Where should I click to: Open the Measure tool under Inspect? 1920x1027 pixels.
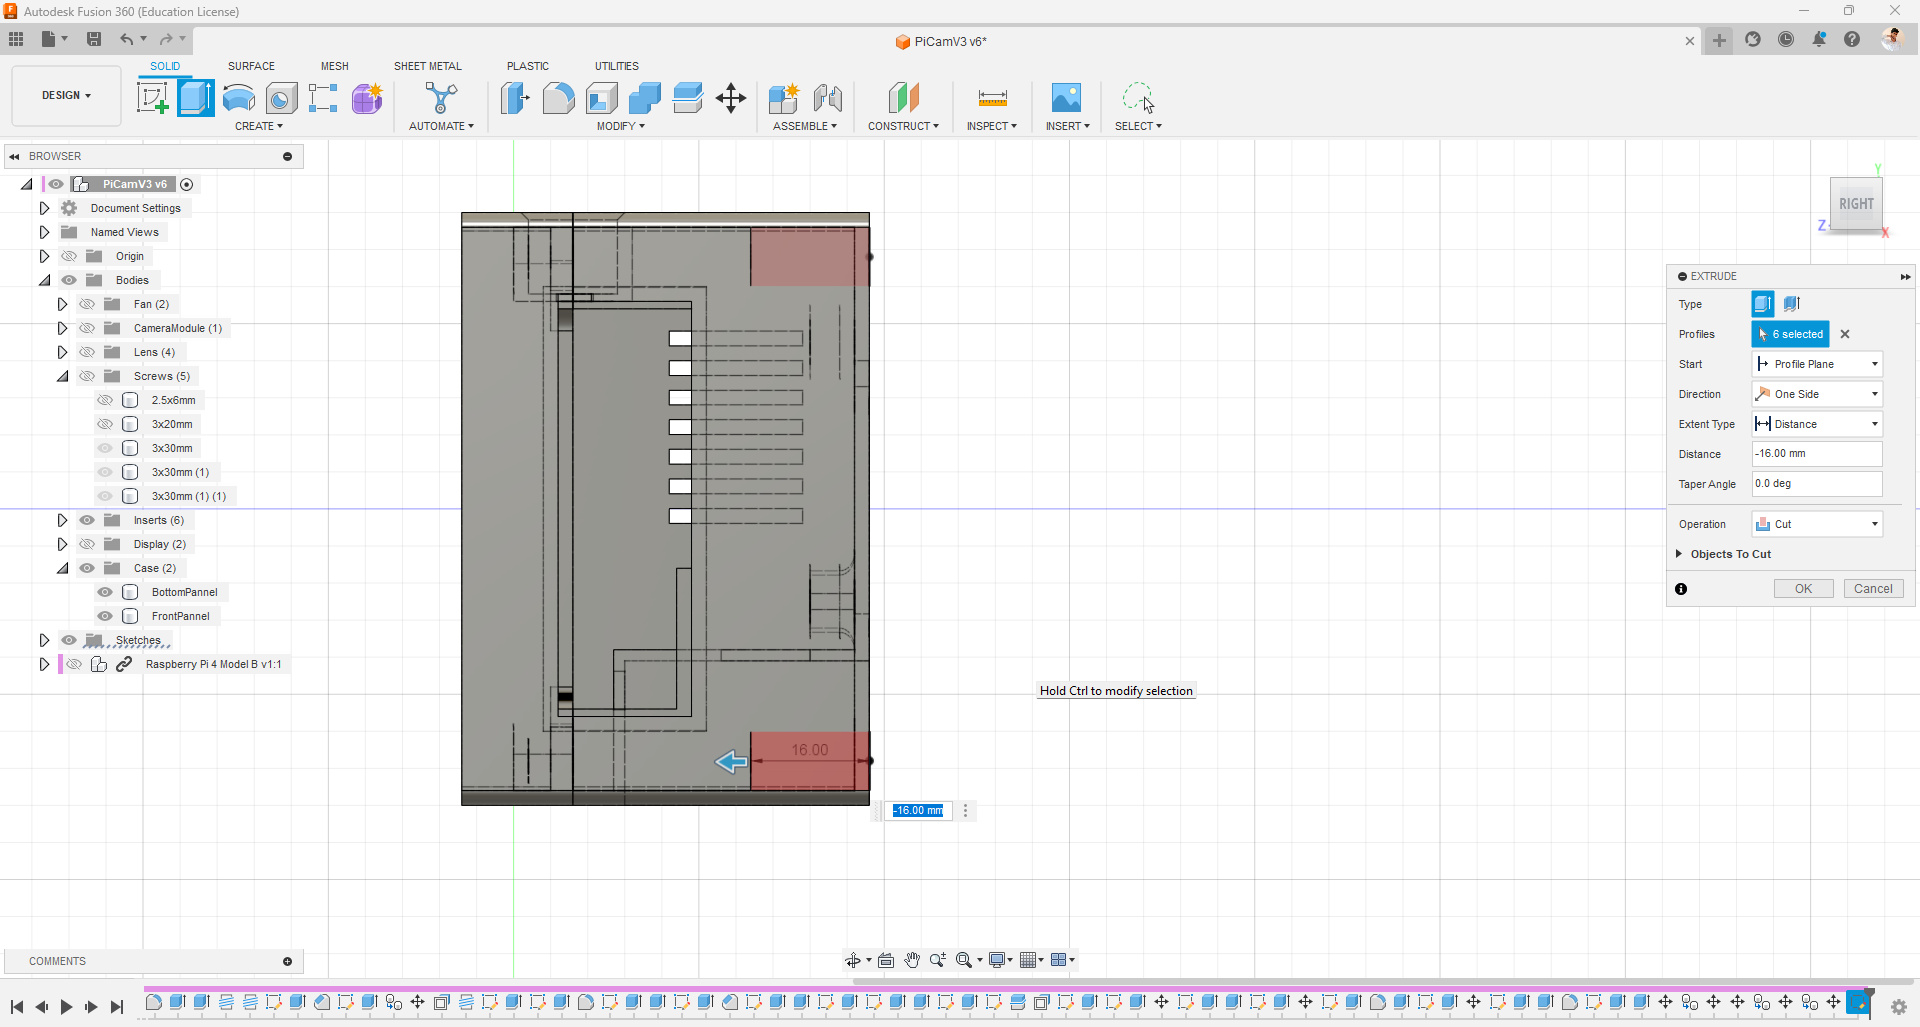(x=992, y=98)
